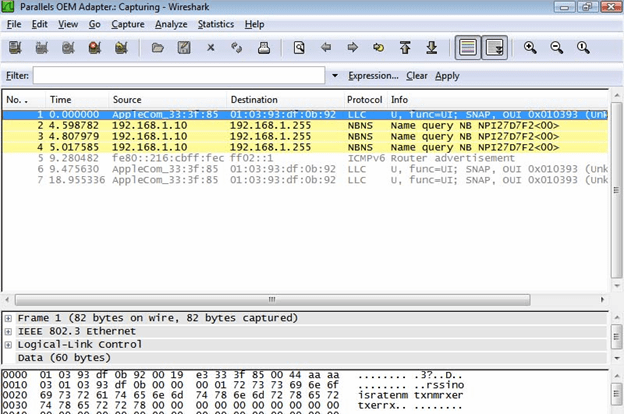Select ICMPv6 Router advertisement packet 5
The image size is (625, 415).
(305, 158)
